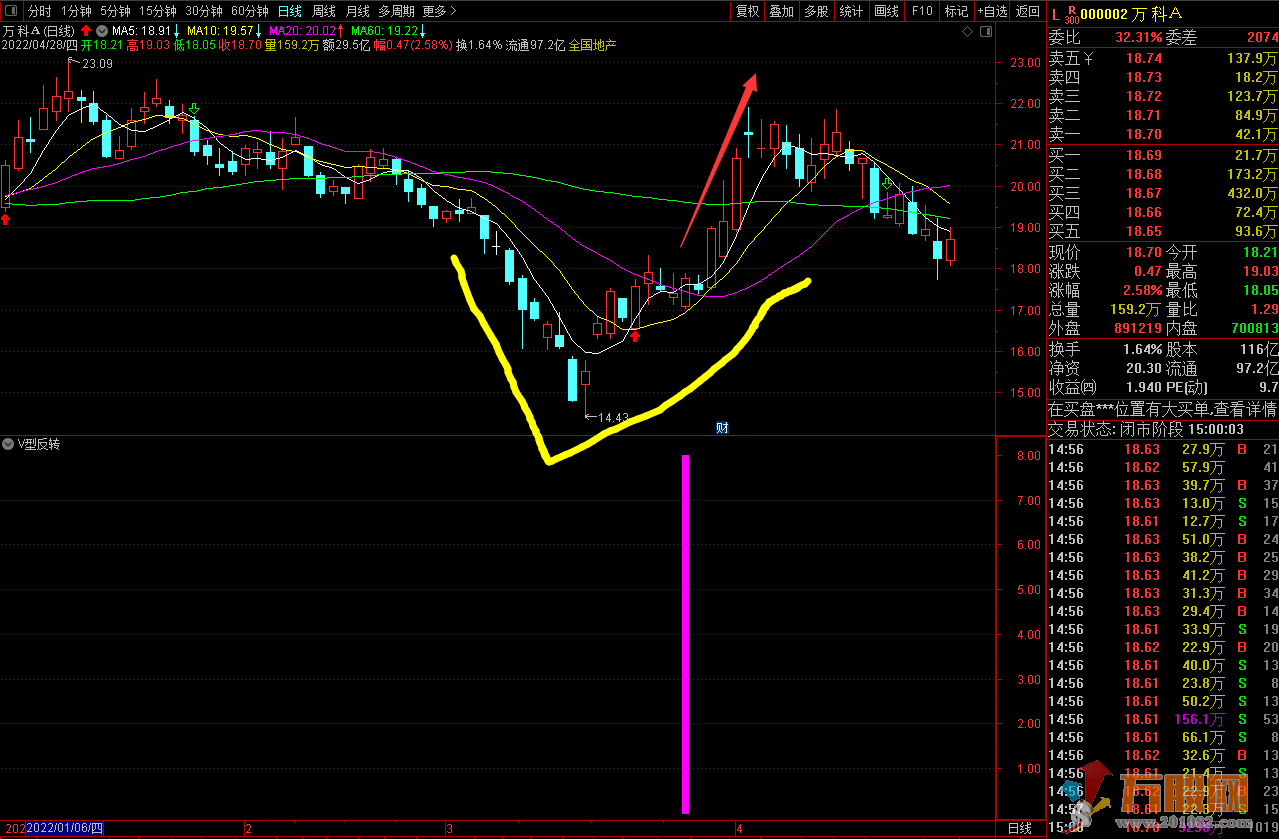Click the 返回 back button
Viewport: 1279px width, 839px height.
(1027, 11)
